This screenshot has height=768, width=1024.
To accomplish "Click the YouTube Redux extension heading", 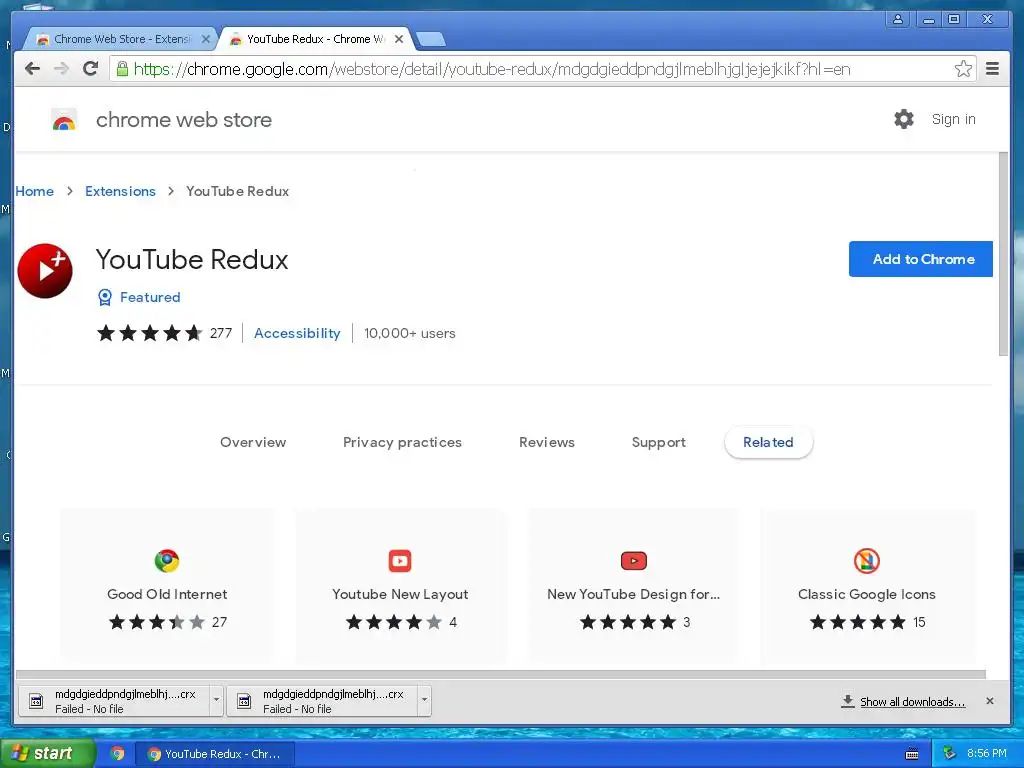I will 192,259.
